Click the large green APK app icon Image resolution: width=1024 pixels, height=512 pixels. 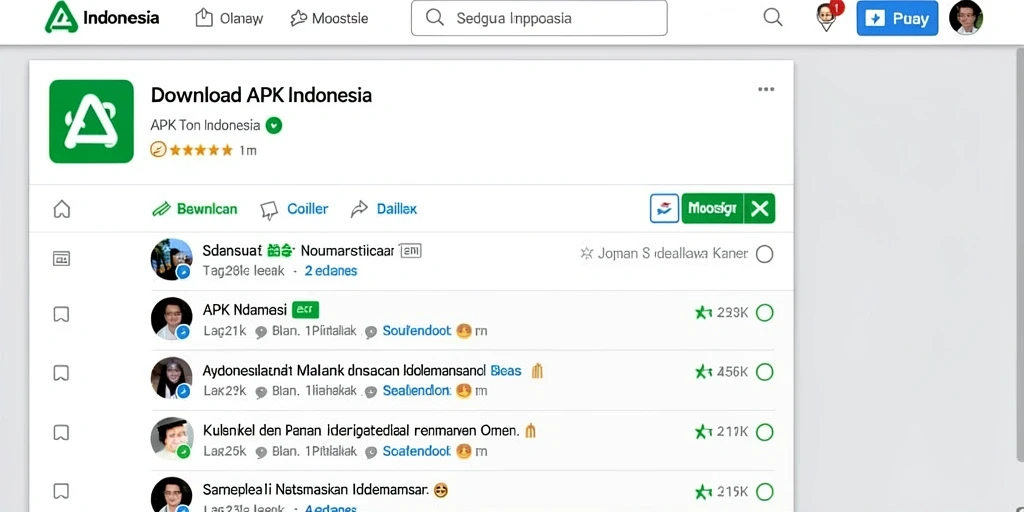tap(91, 121)
